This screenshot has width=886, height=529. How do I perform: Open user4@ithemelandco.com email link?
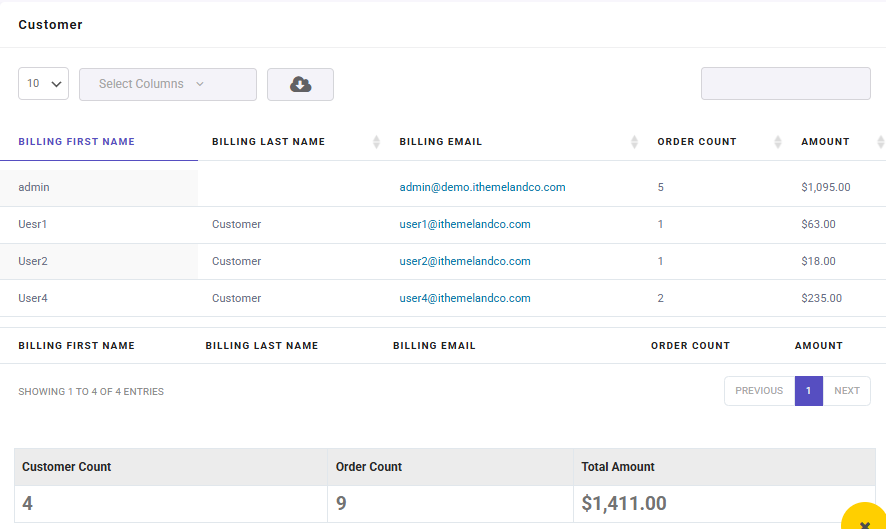(x=464, y=298)
